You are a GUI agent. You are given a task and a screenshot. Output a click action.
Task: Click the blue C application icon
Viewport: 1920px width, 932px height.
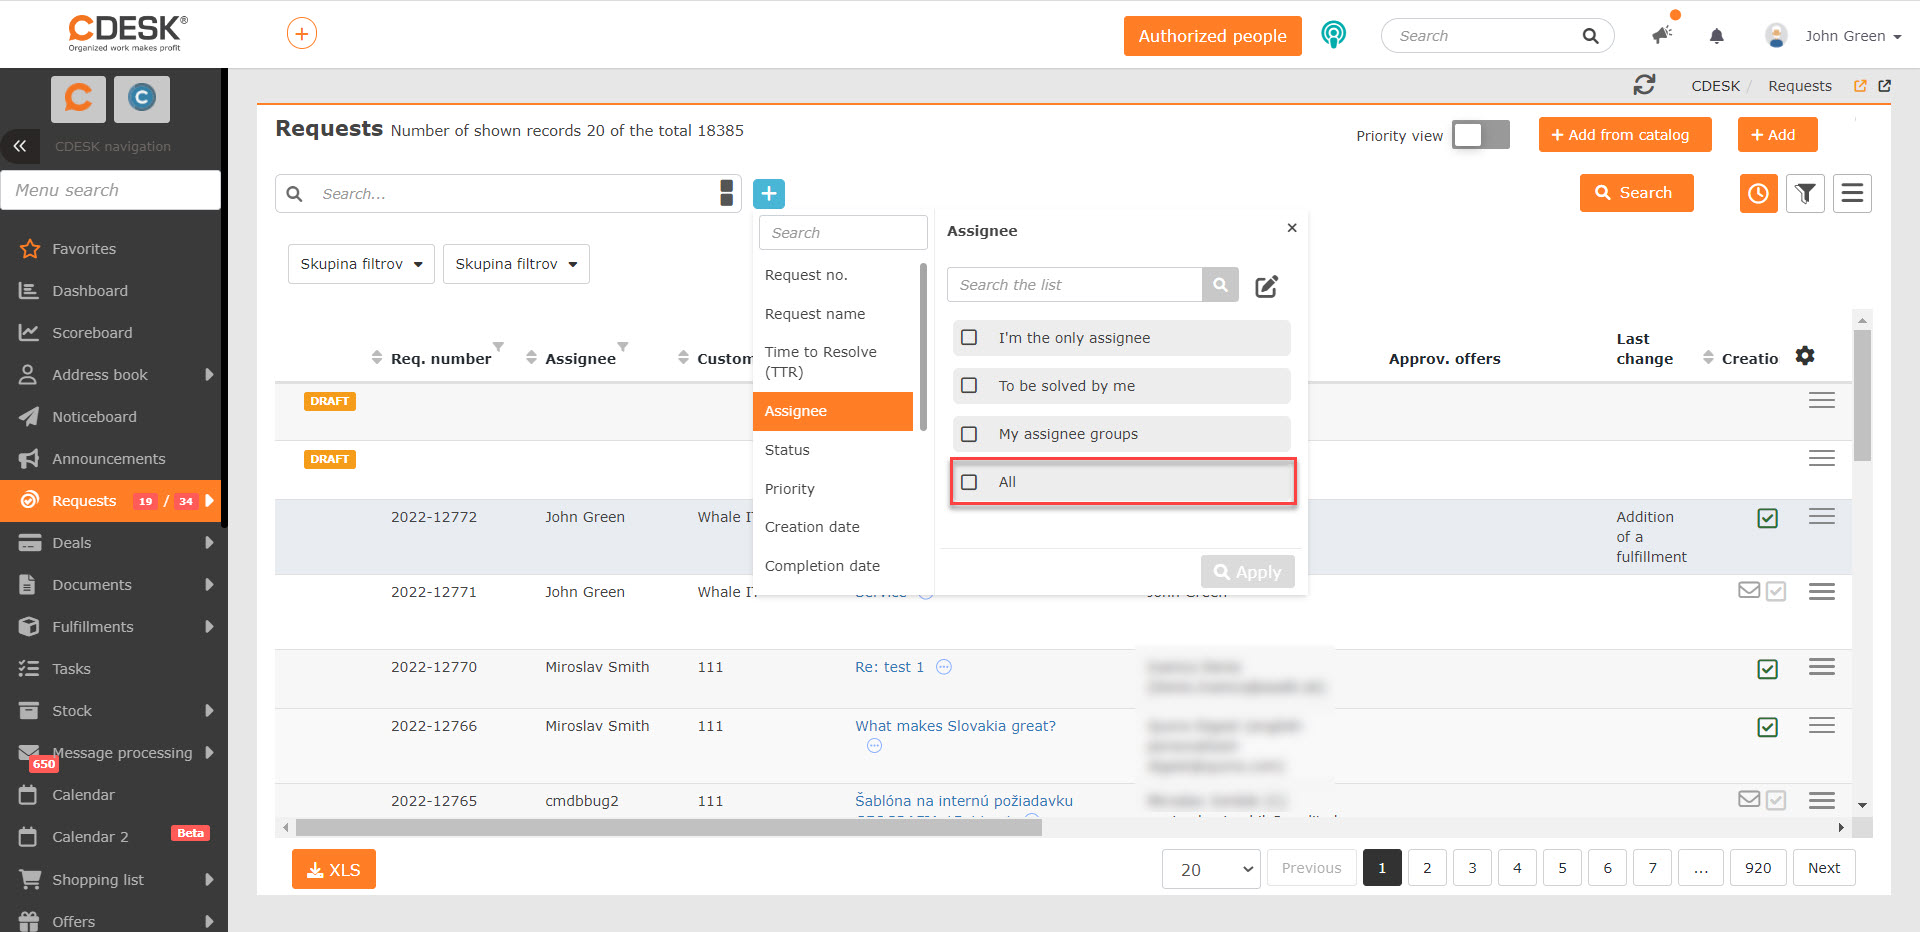tap(142, 98)
